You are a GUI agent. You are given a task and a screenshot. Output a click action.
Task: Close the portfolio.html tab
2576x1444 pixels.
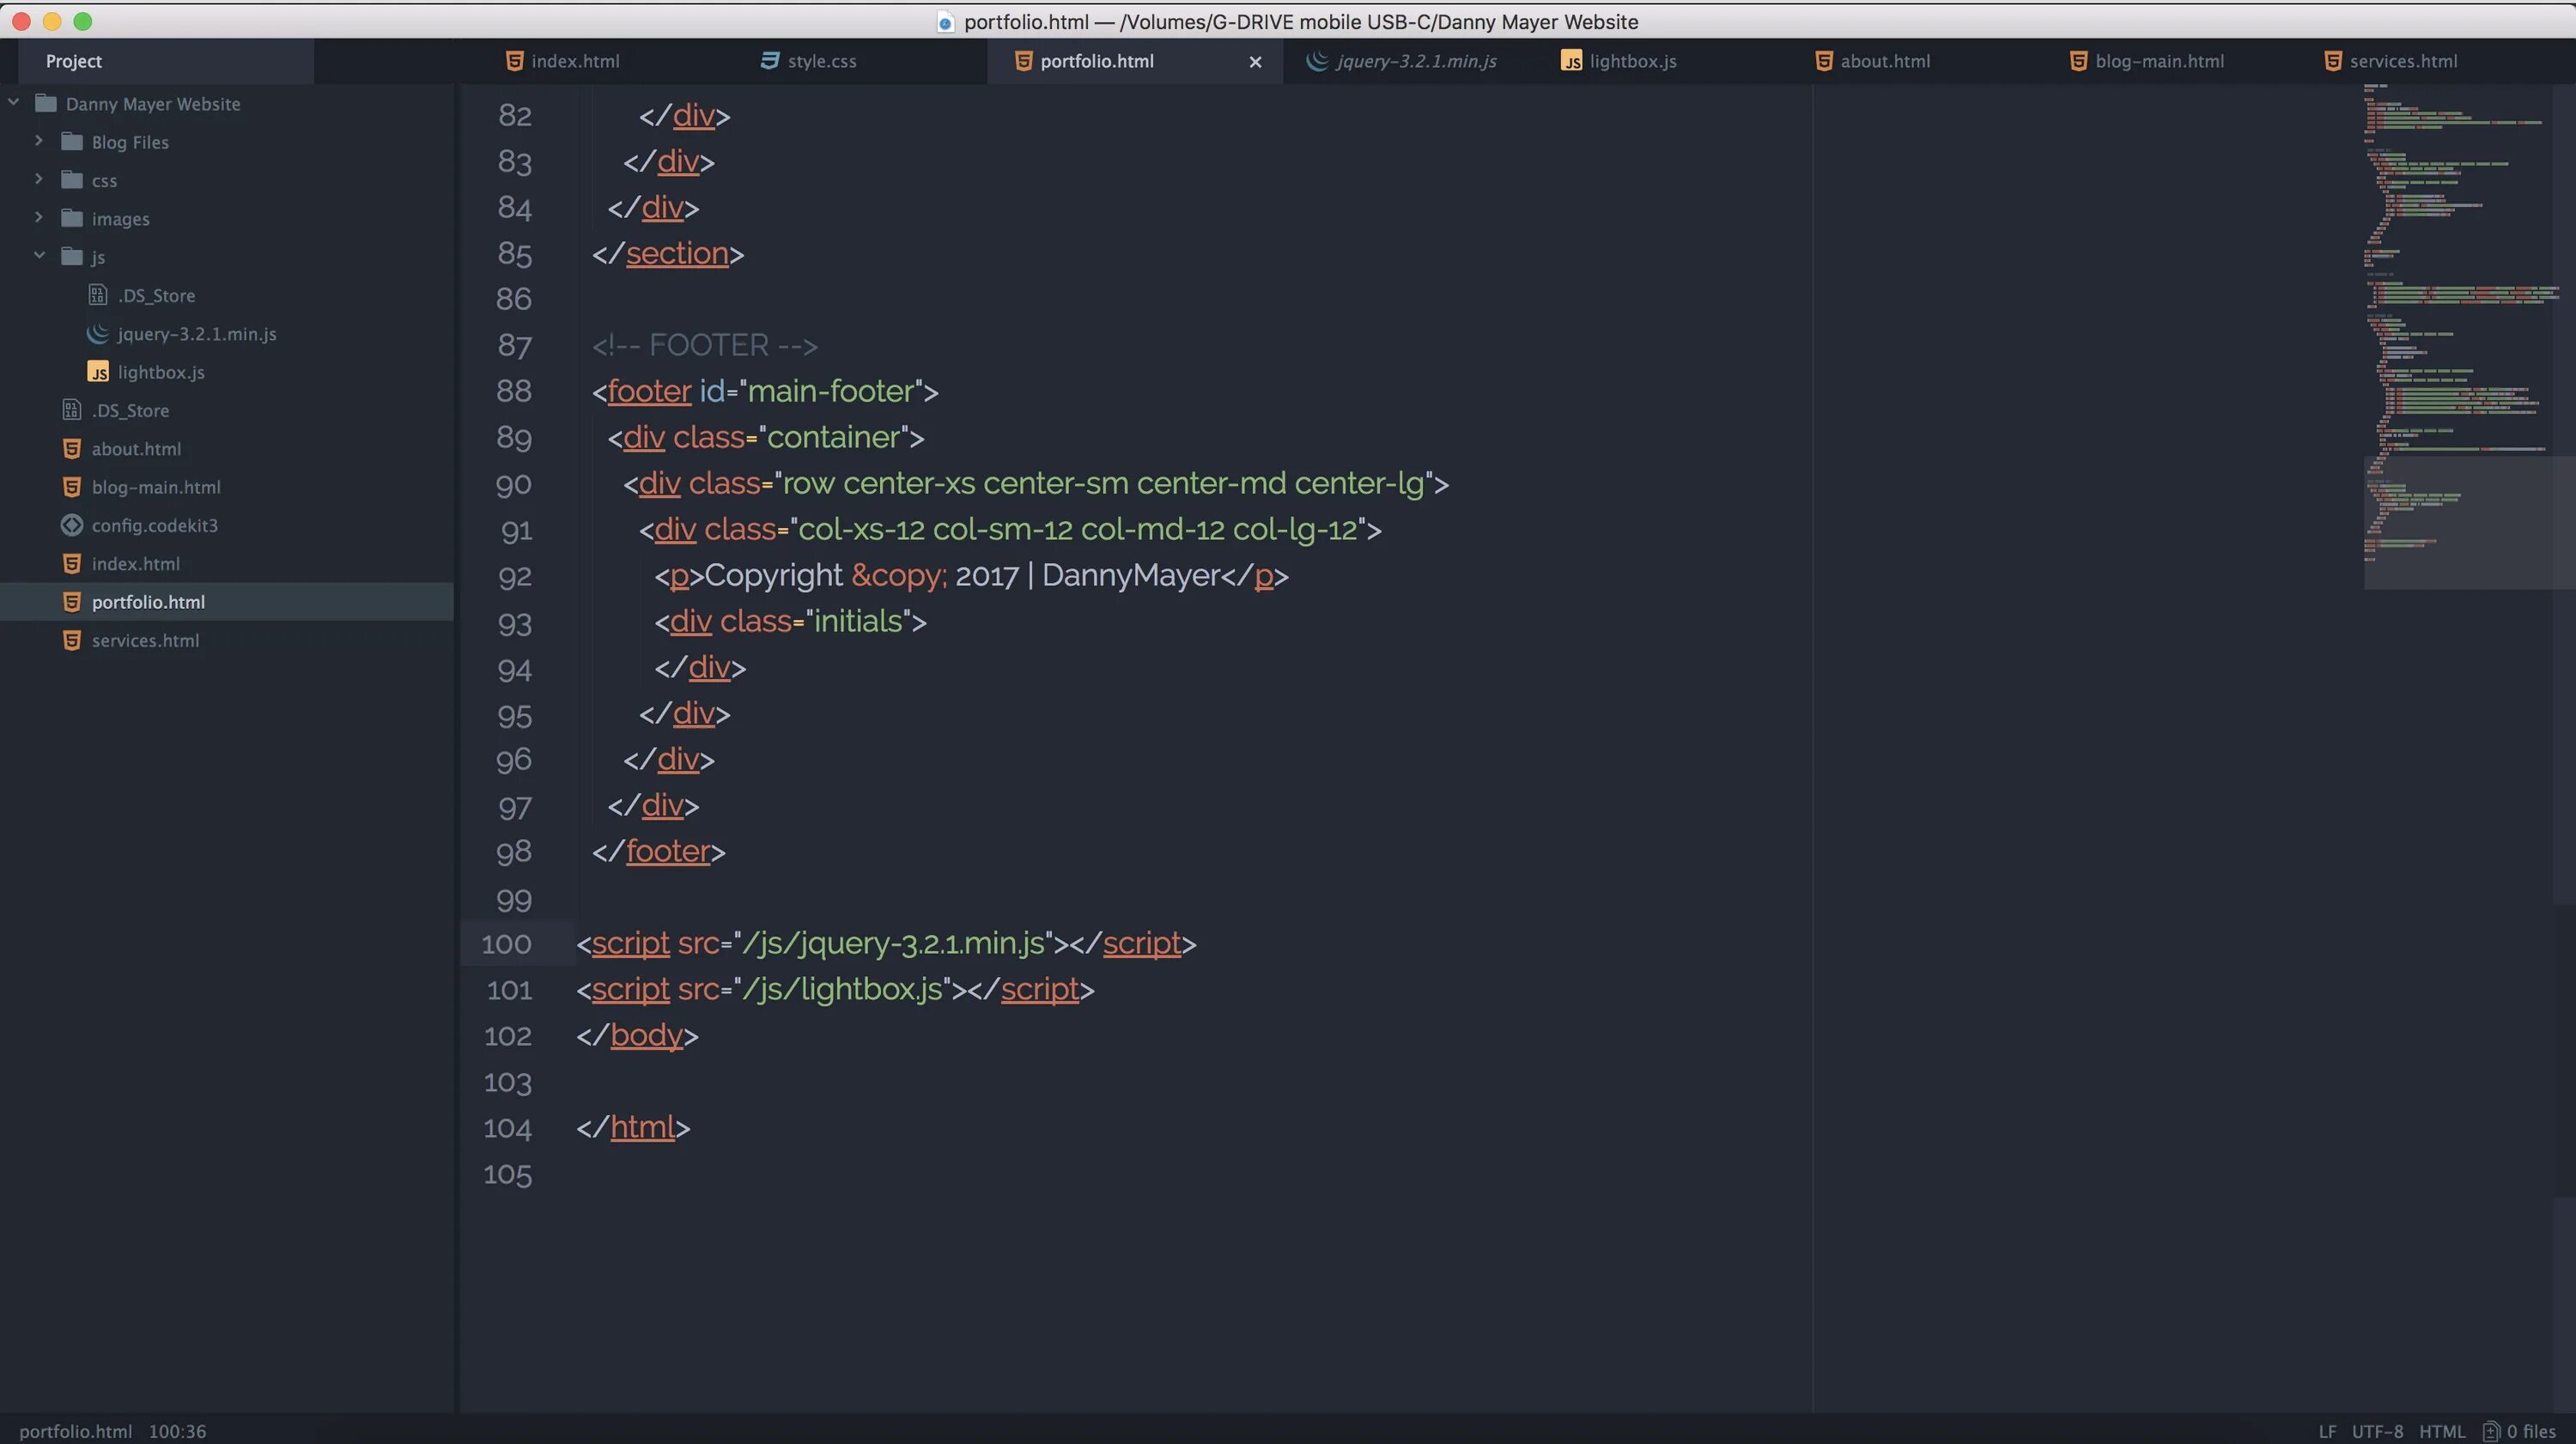pos(1255,62)
